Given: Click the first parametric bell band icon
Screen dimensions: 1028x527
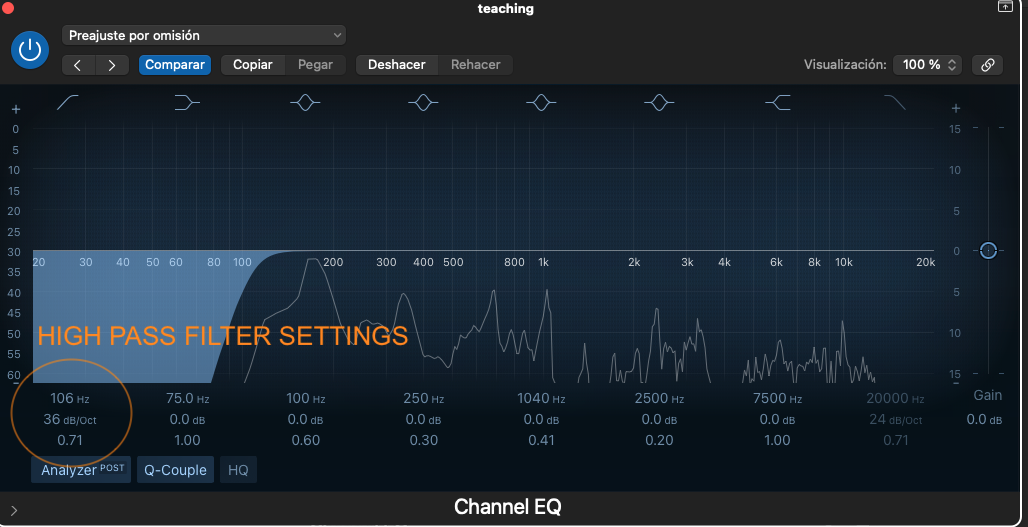Looking at the screenshot, I should (305, 102).
